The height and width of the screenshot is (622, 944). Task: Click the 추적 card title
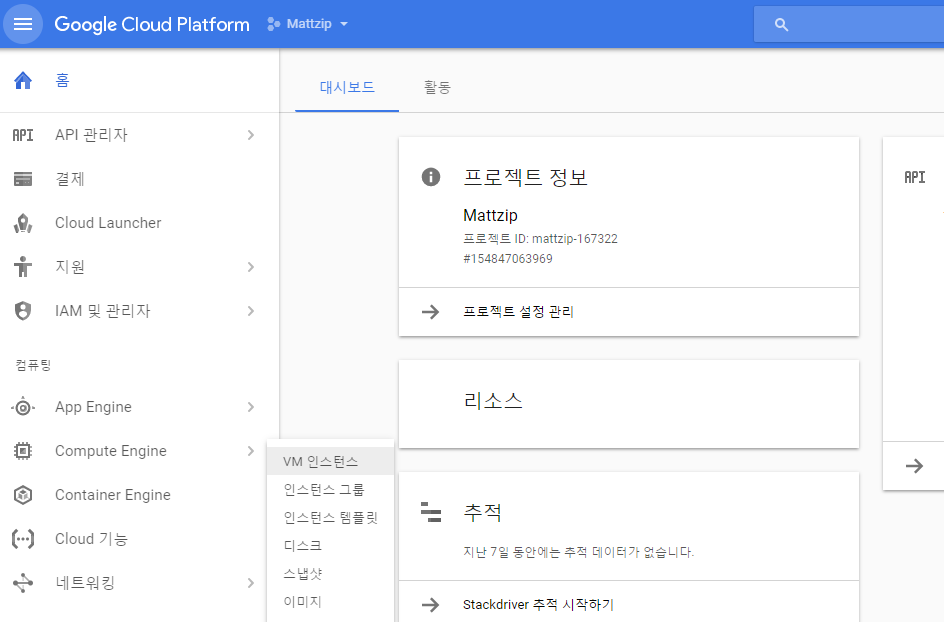[x=483, y=512]
